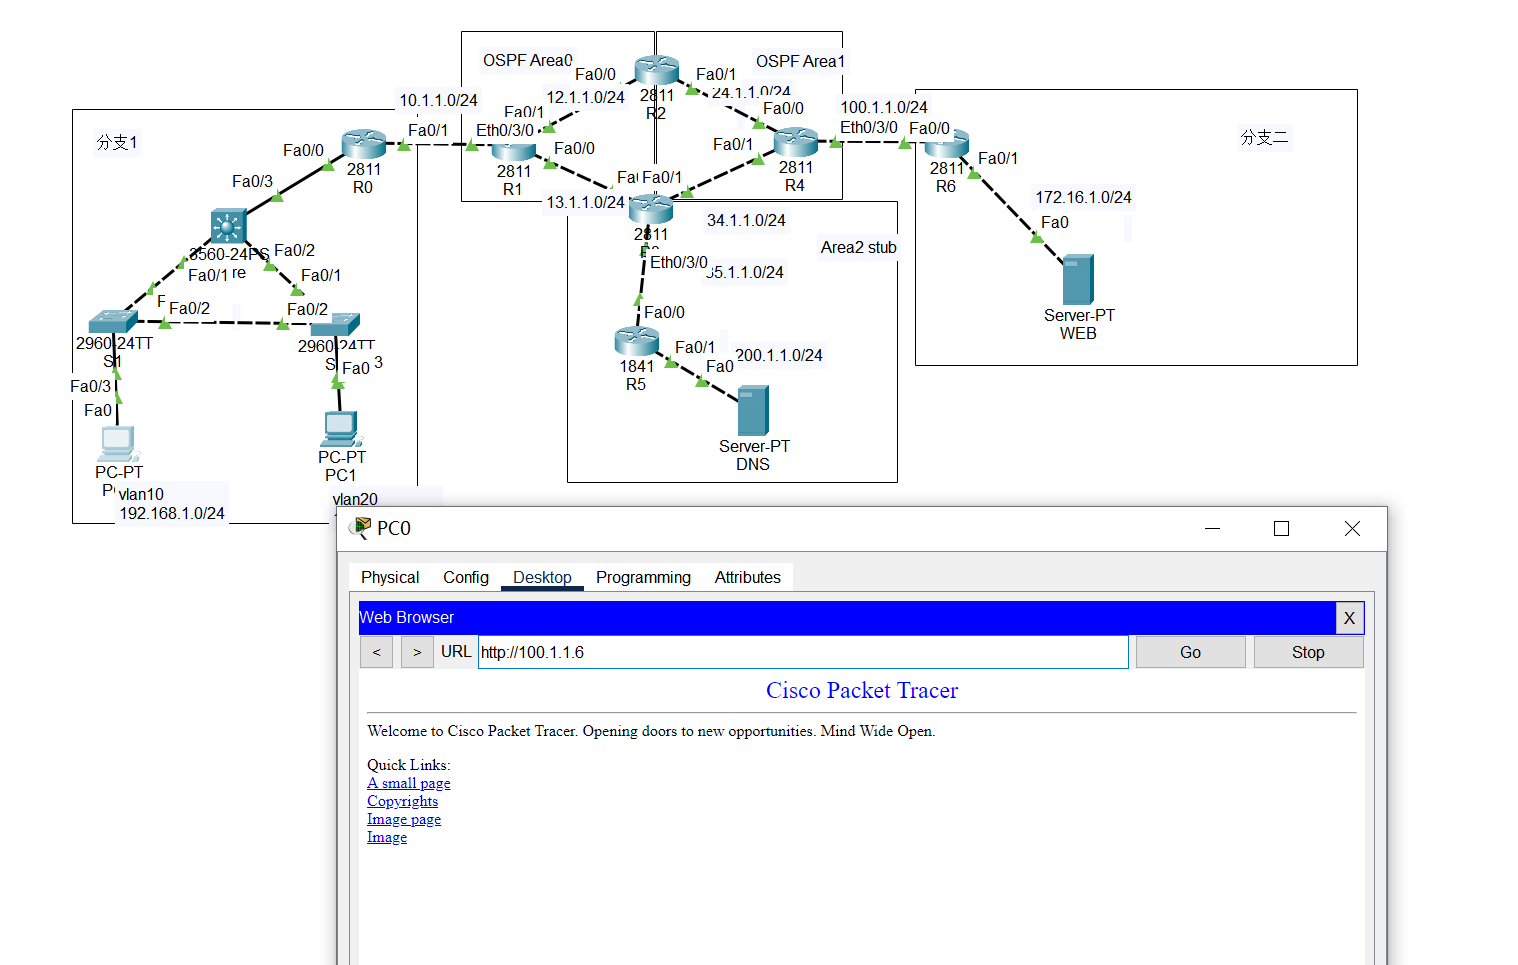Close the Web Browser panel with X
Screen dimensions: 1518x965
pyautogui.click(x=1349, y=618)
